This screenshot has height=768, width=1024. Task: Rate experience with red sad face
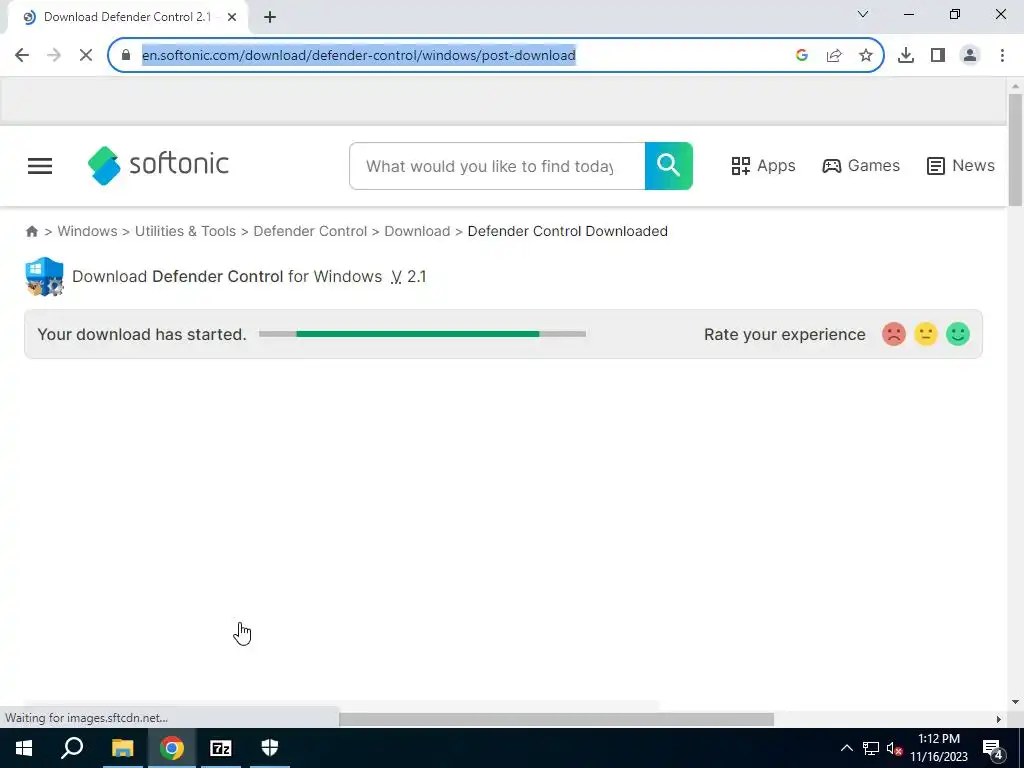pyautogui.click(x=894, y=334)
